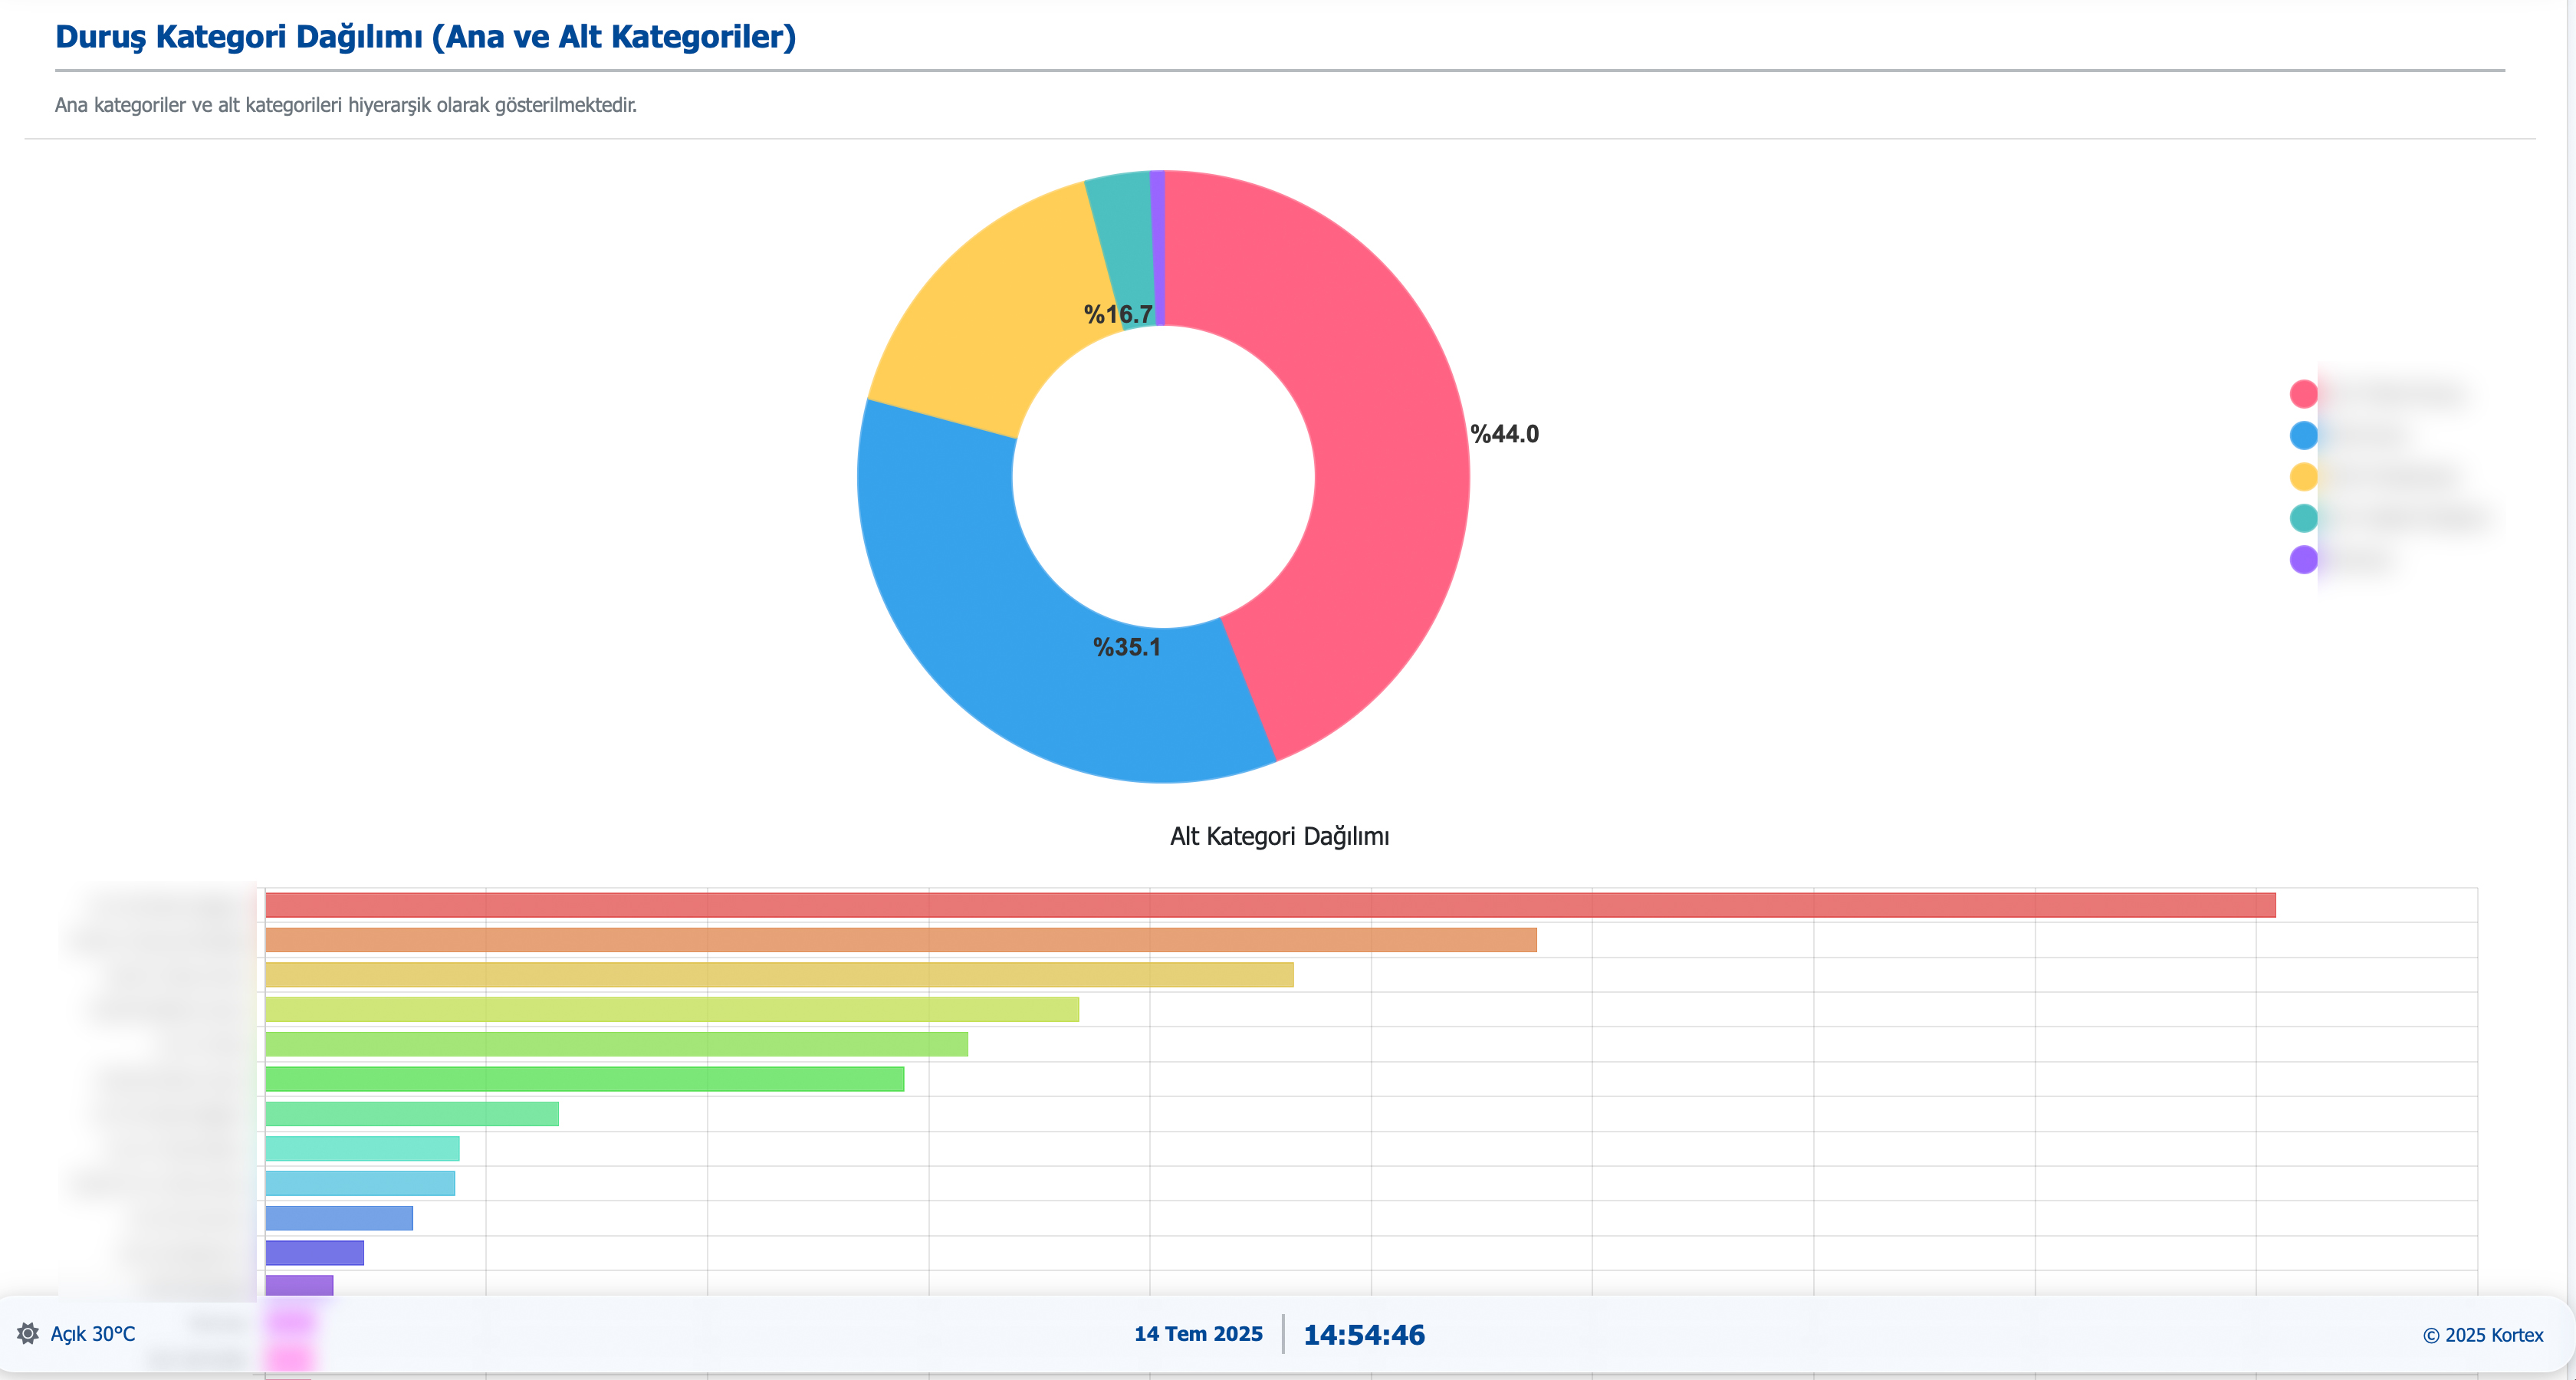Viewport: 2576px width, 1380px height.
Task: Click the orange second bar
Action: (900, 939)
